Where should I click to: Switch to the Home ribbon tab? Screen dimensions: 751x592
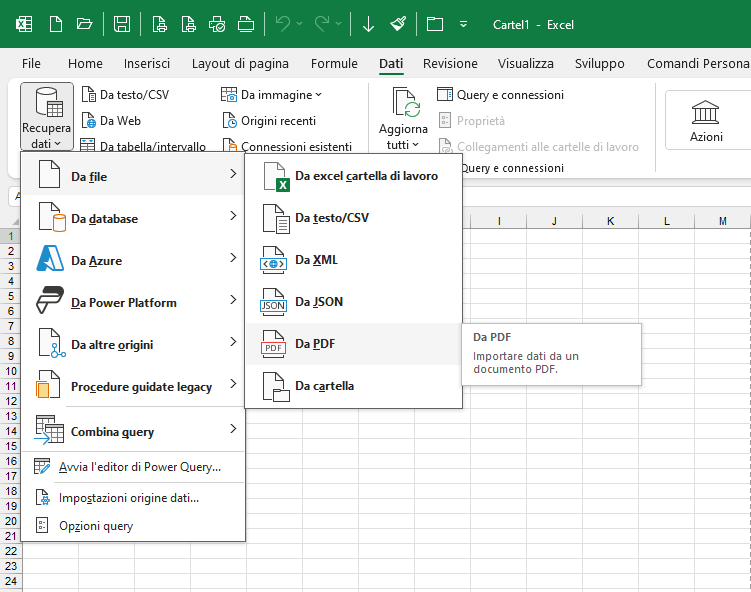coord(85,63)
